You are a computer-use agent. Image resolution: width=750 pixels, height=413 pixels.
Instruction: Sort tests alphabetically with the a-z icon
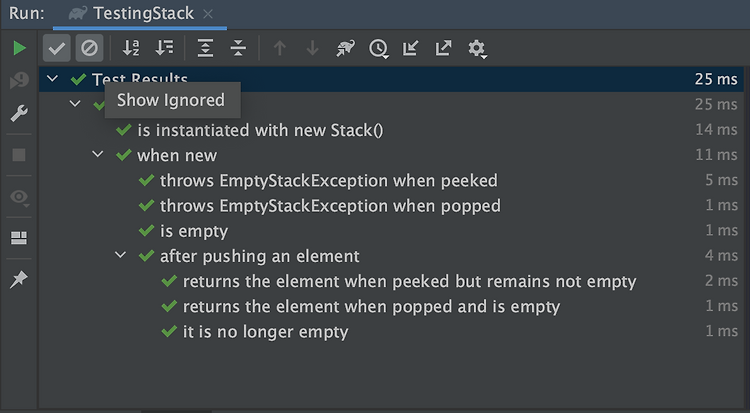click(x=131, y=48)
